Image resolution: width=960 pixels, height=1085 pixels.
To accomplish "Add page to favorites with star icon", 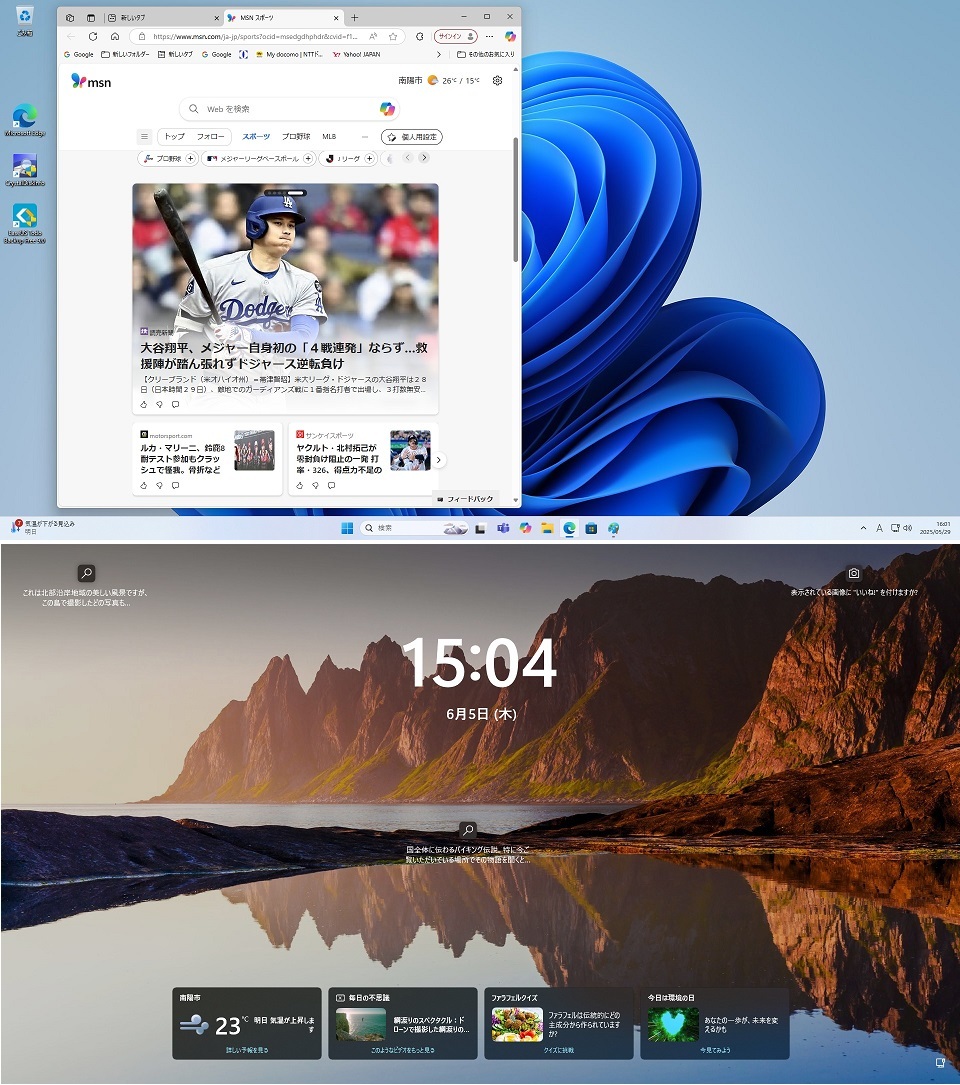I will point(393,36).
